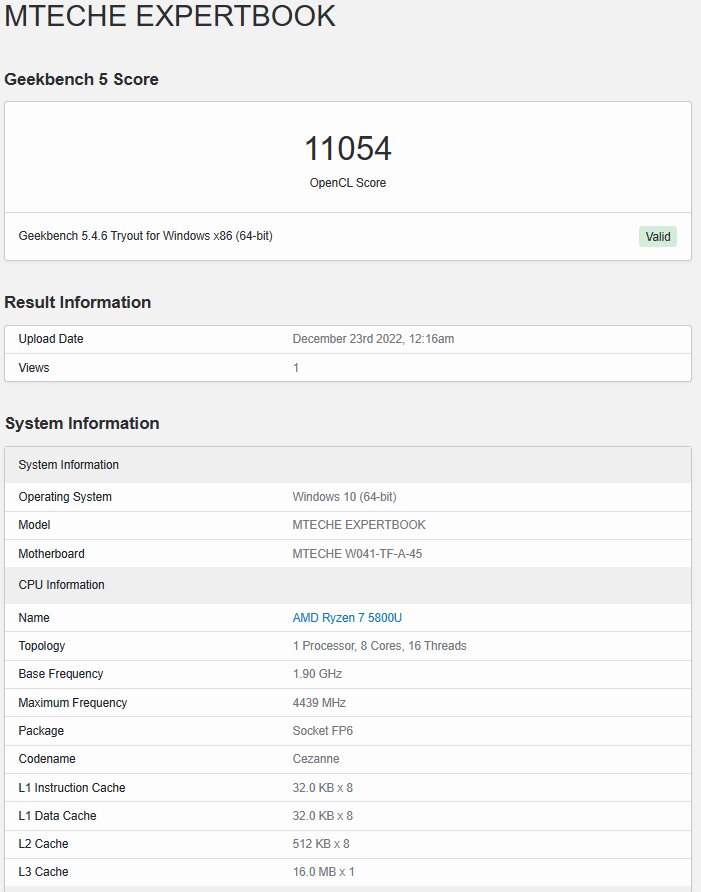Select the MTECHE W041-TF-A-45 motherboard value
Screen dimensions: 701x892
pos(357,554)
